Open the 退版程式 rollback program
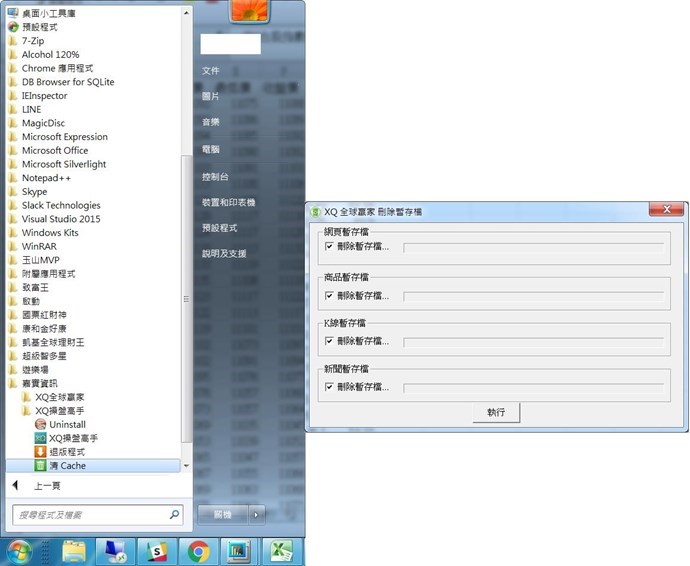Viewport: 690px width, 566px height. click(x=41, y=452)
